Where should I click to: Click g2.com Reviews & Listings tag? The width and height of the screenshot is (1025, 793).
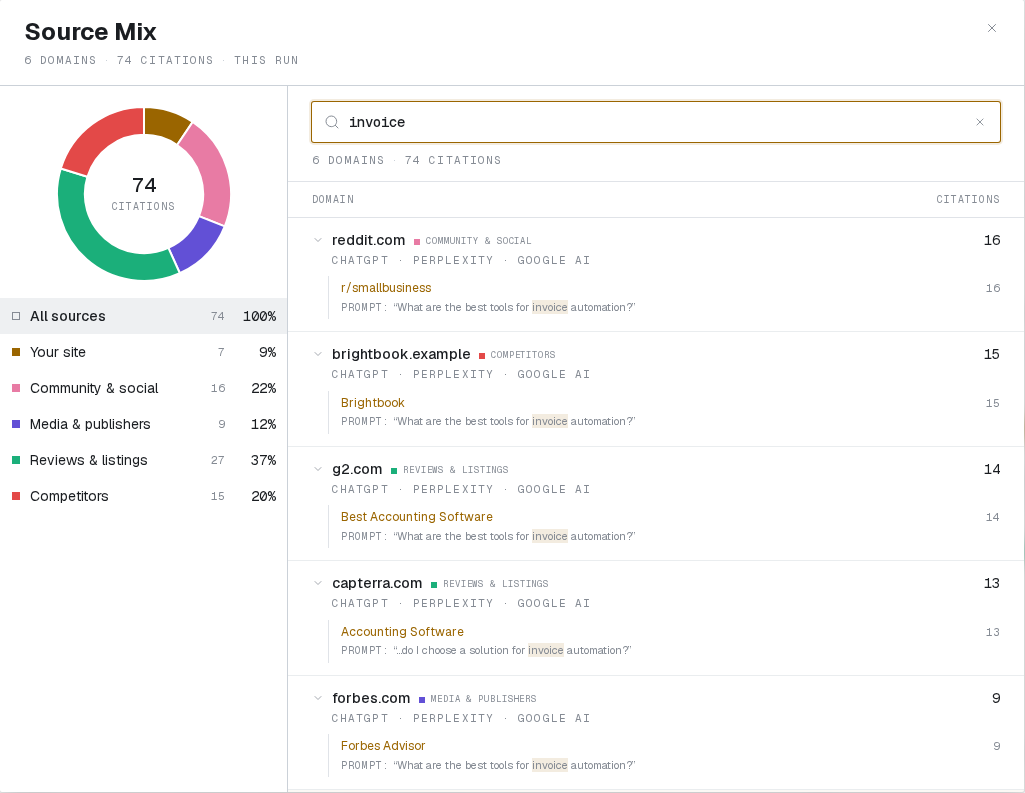[450, 469]
